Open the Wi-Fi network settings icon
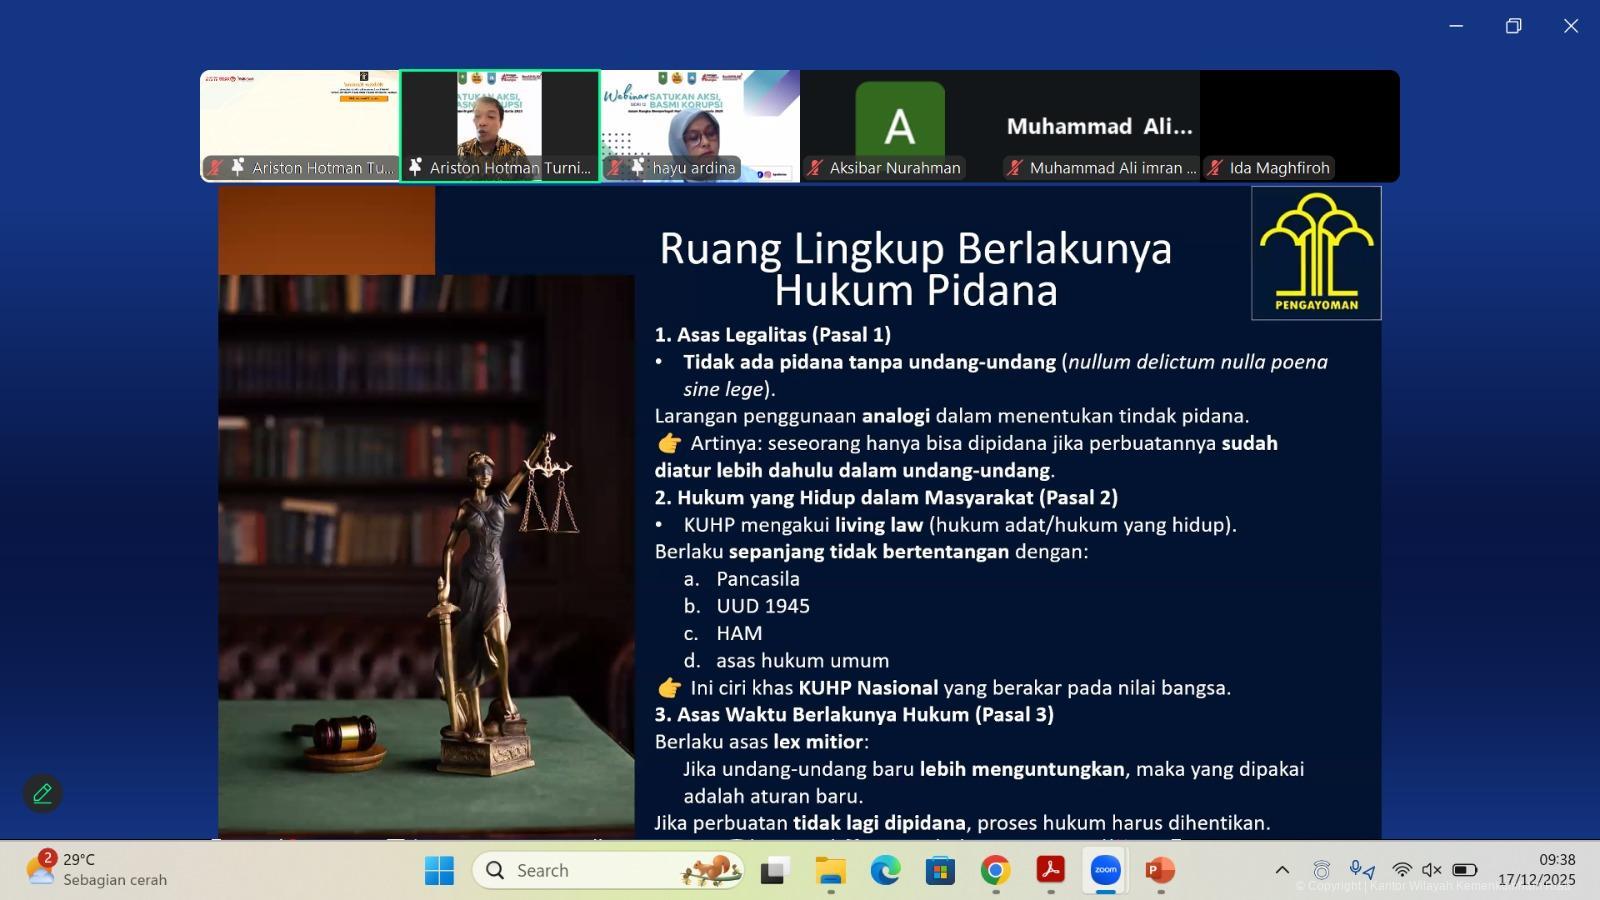The height and width of the screenshot is (900, 1600). pyautogui.click(x=1402, y=870)
